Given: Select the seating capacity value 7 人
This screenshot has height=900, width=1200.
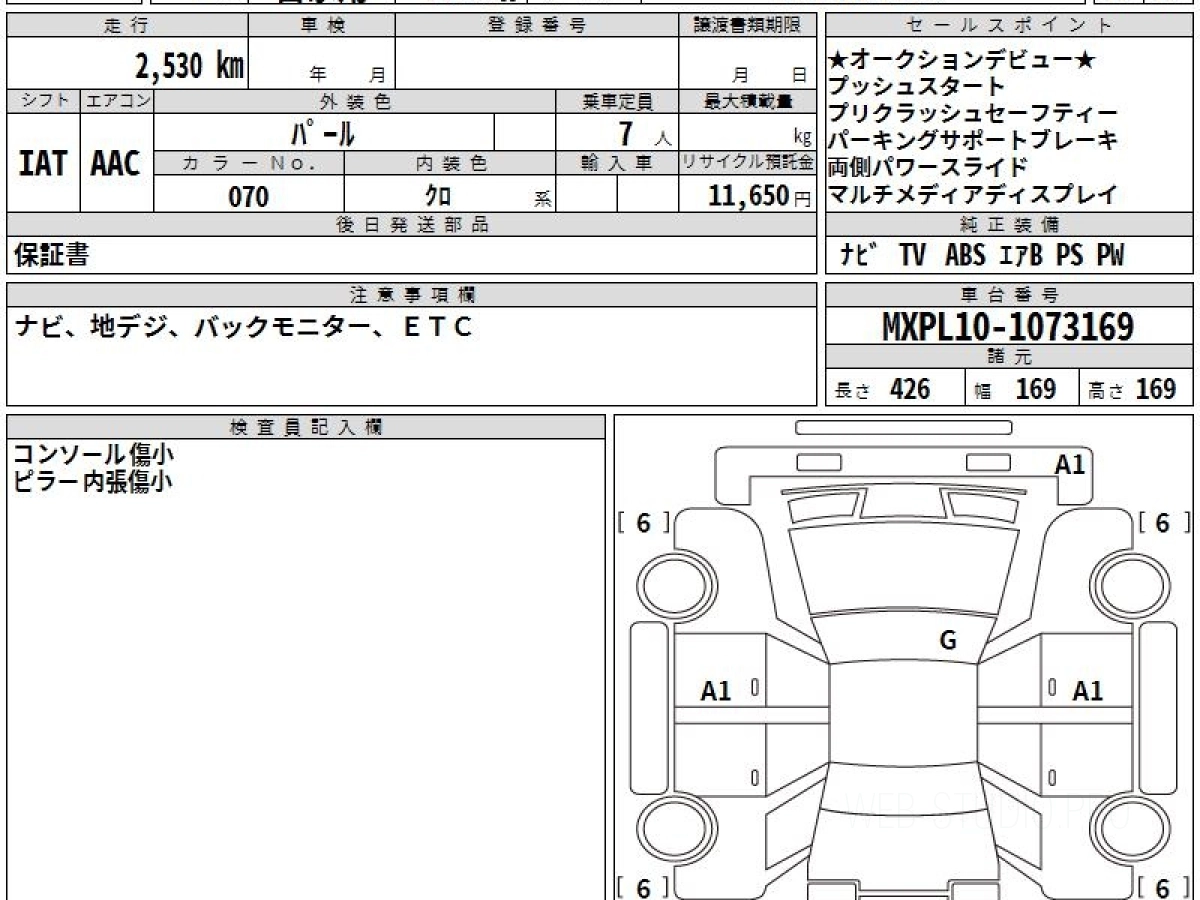Looking at the screenshot, I should coord(645,134).
